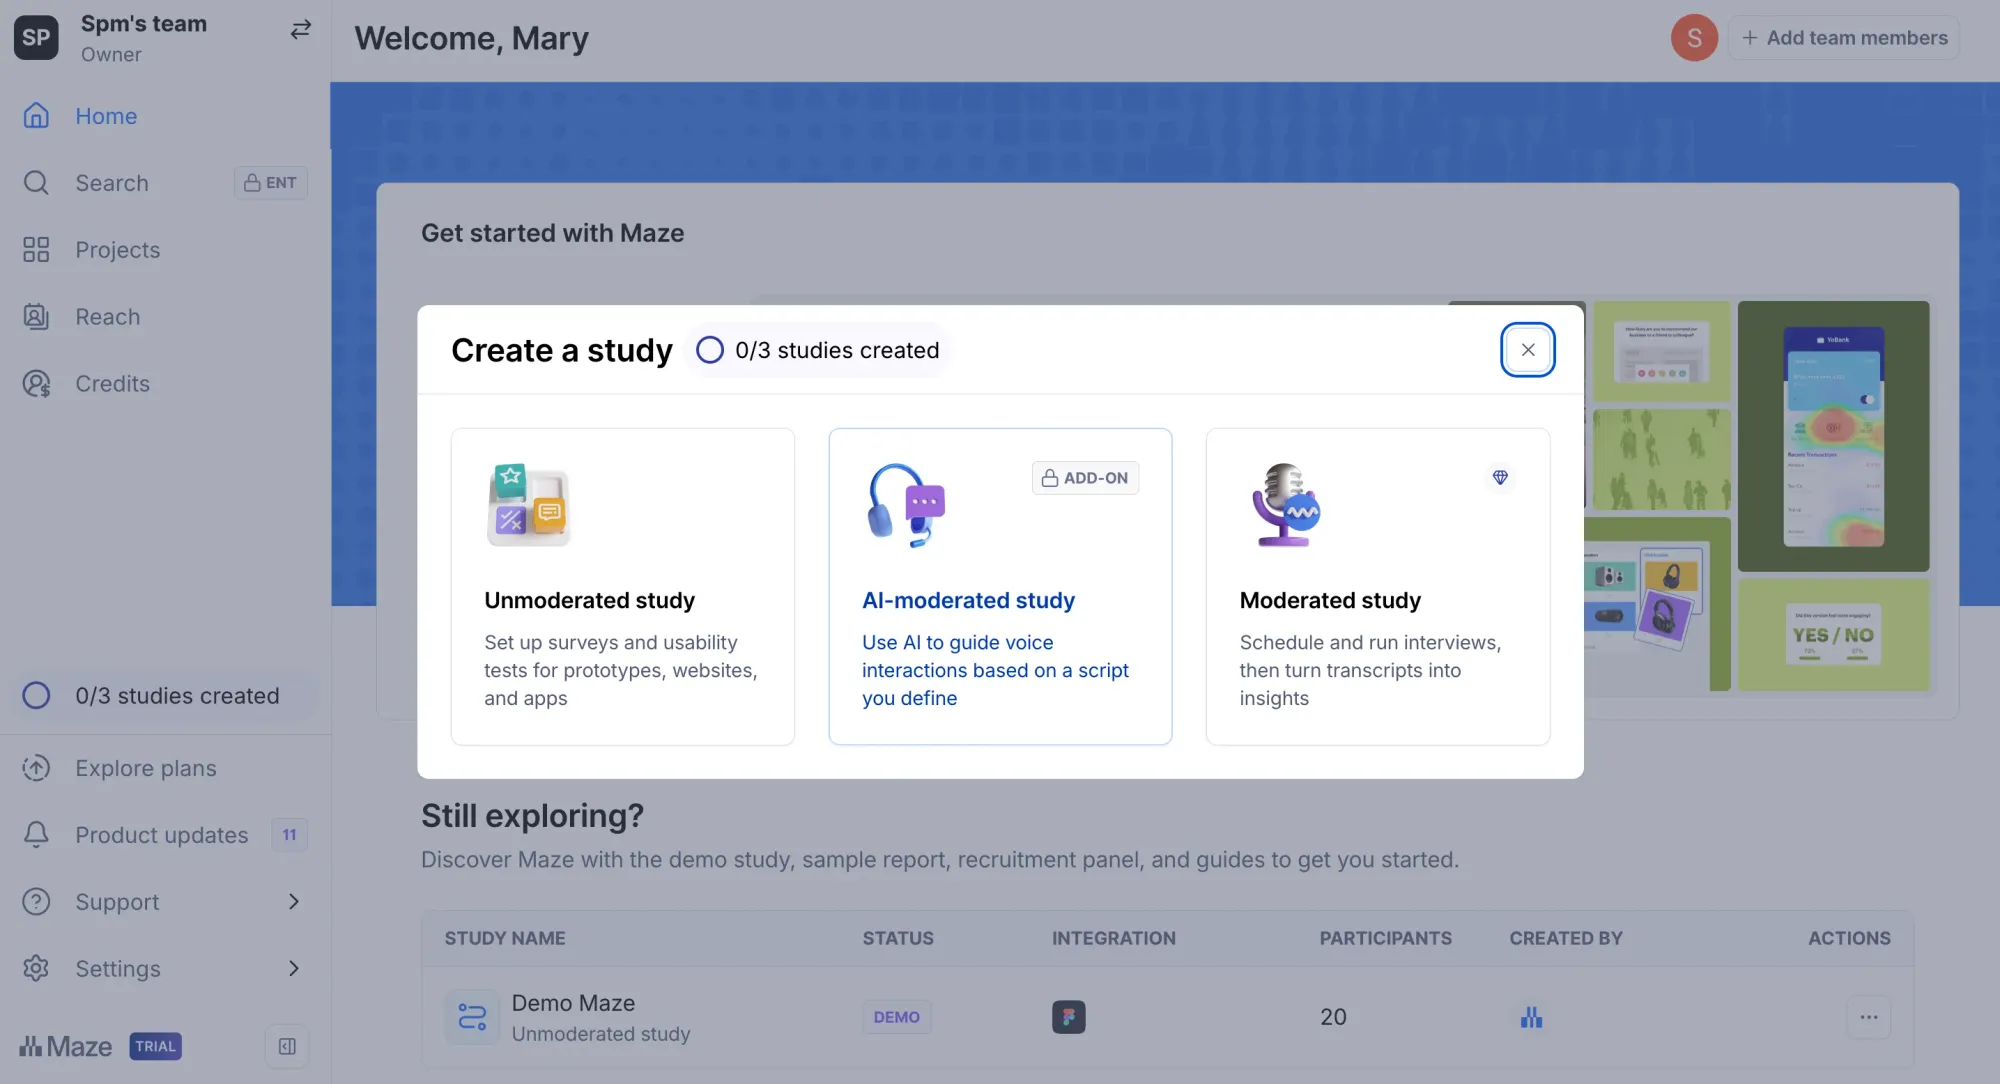Click the INTEGRATION column header
The width and height of the screenshot is (2000, 1084).
coord(1114,938)
